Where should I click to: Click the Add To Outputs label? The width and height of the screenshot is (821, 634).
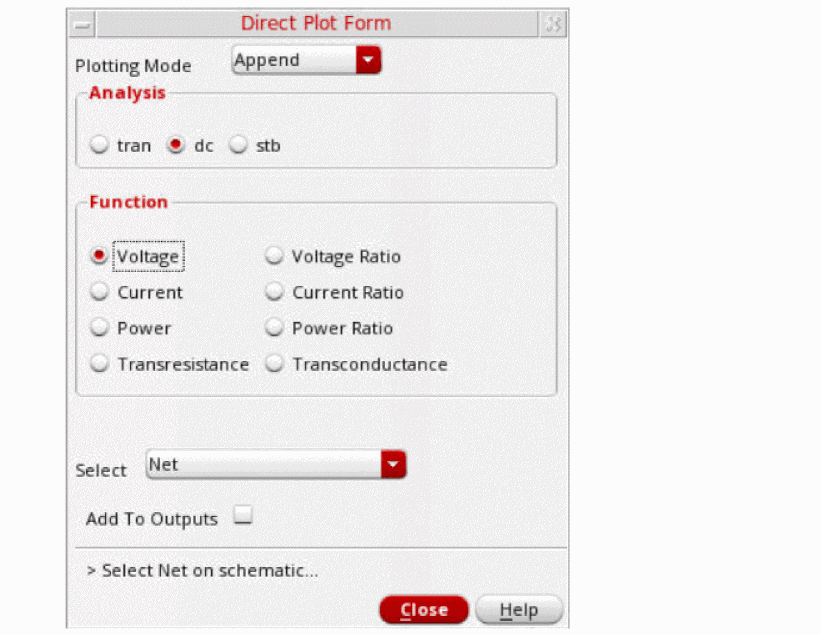(152, 519)
